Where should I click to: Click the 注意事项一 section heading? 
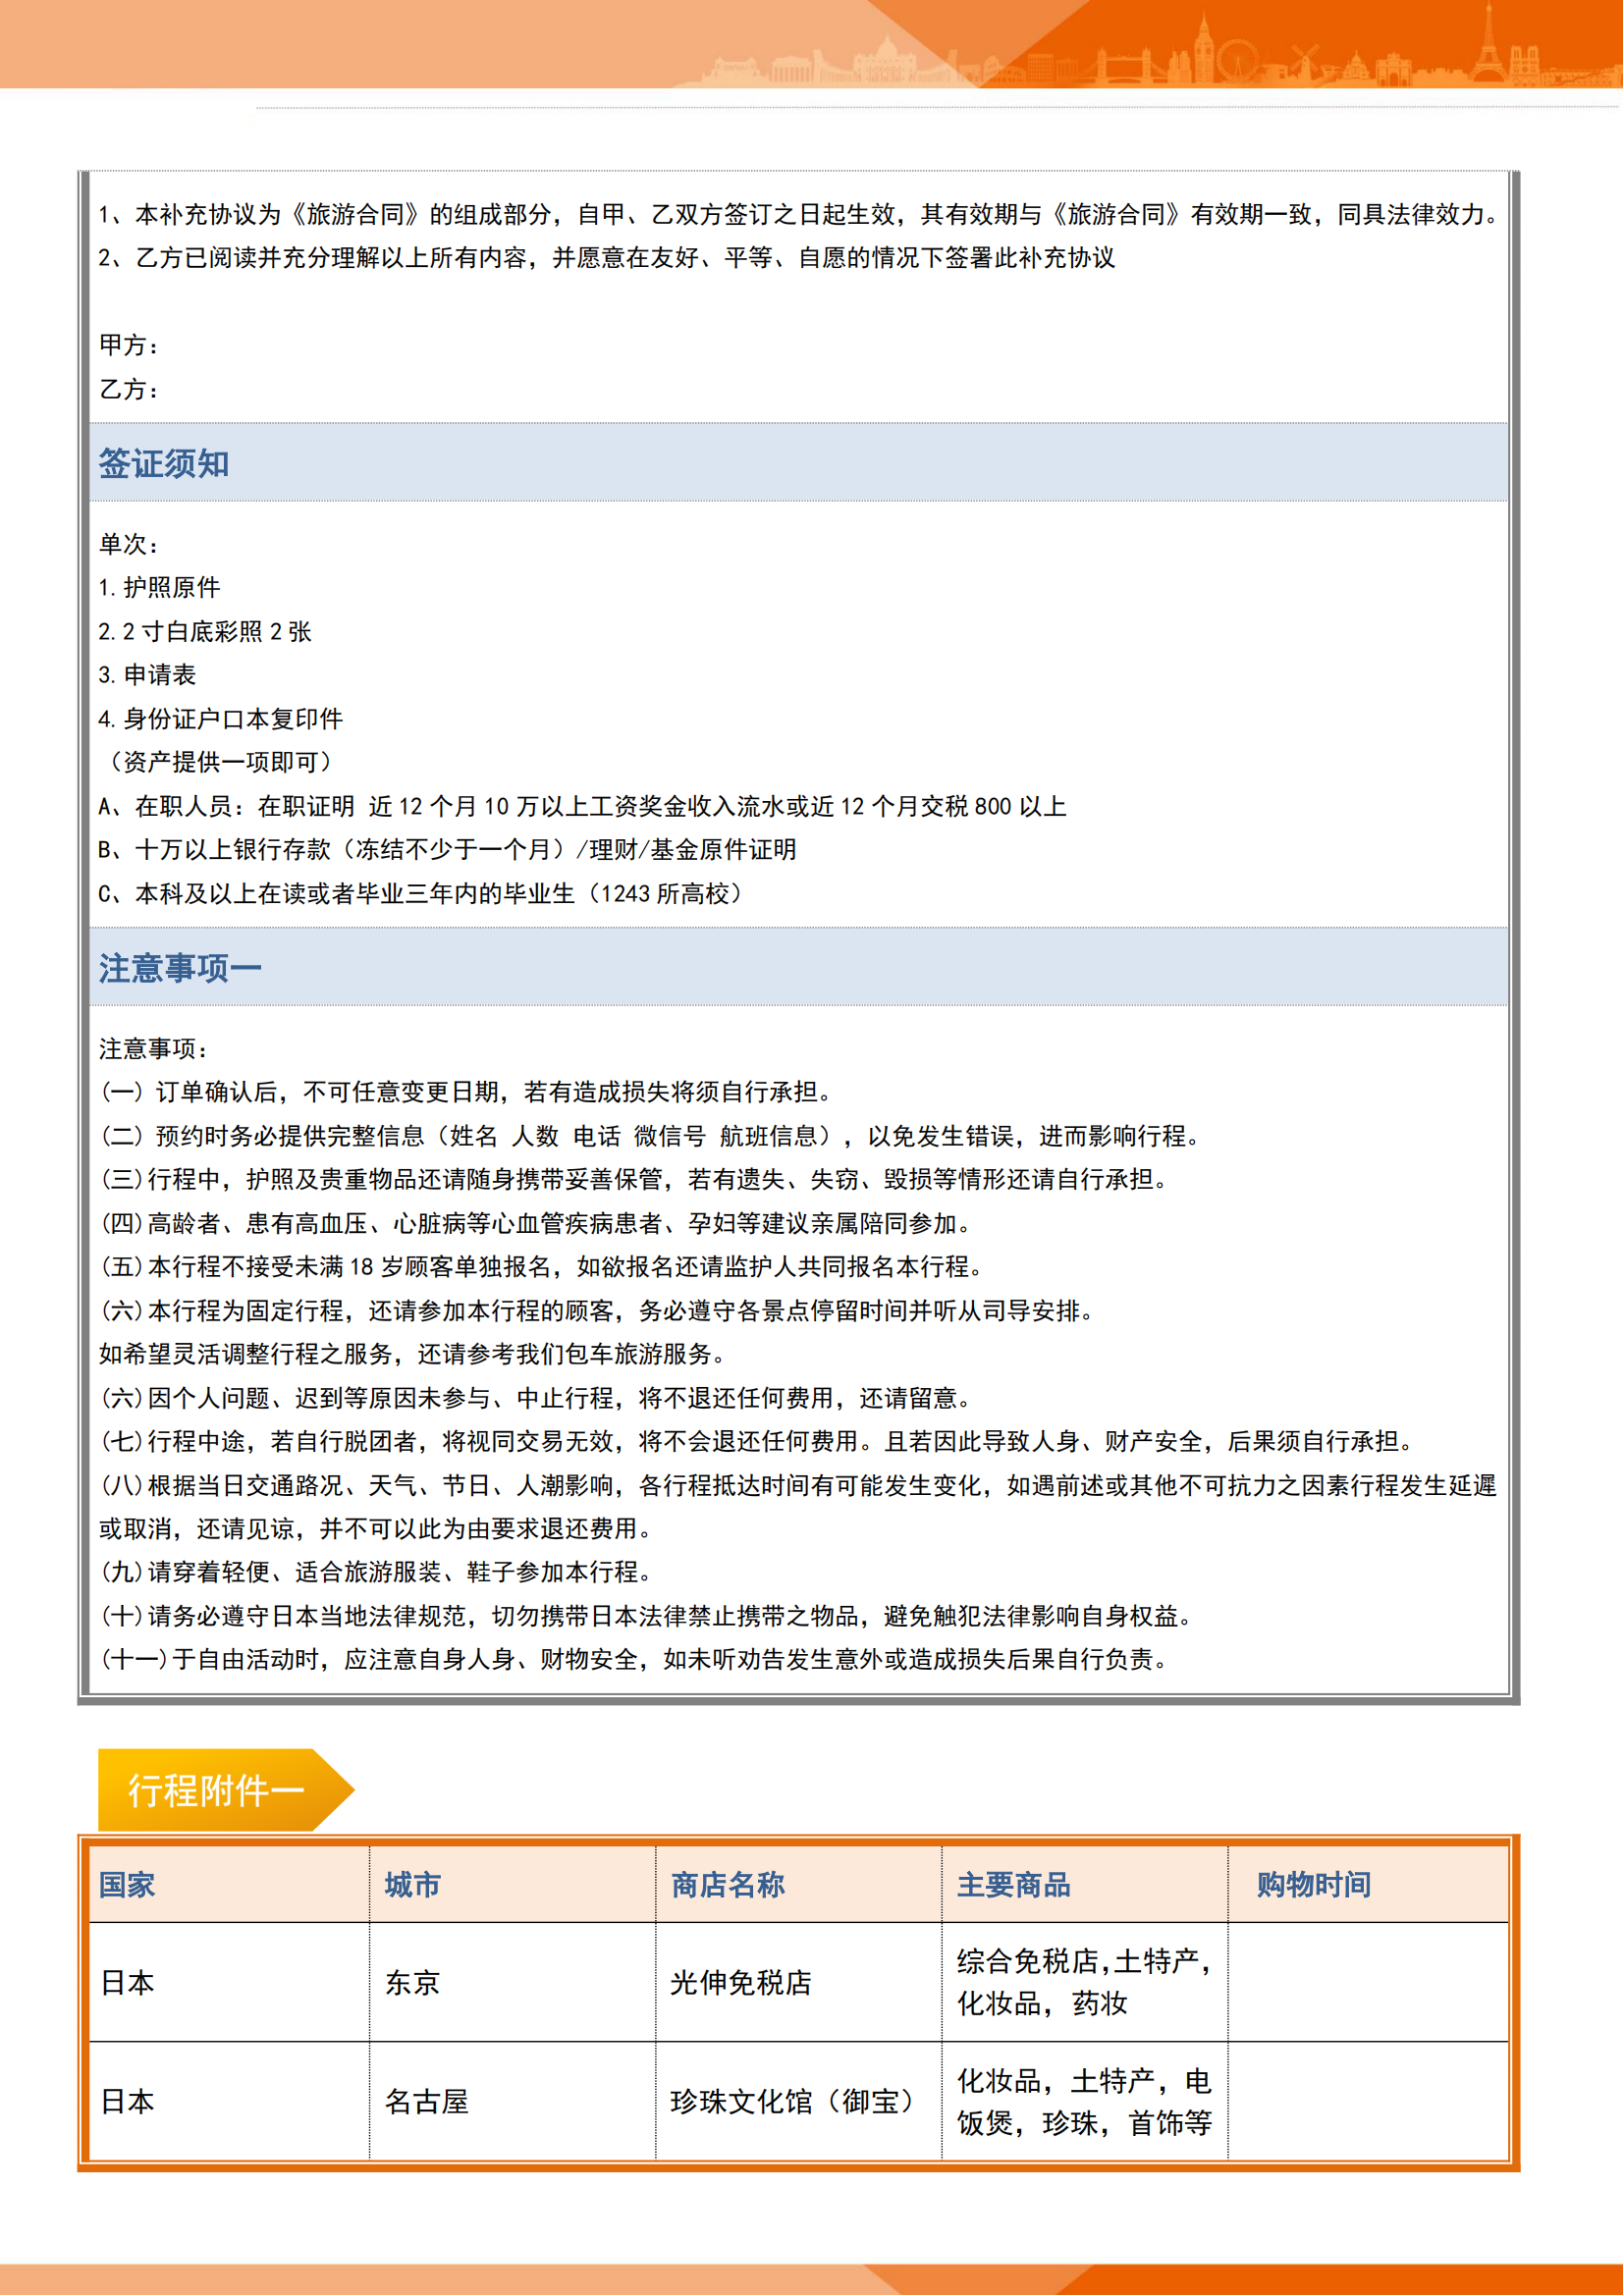(180, 968)
